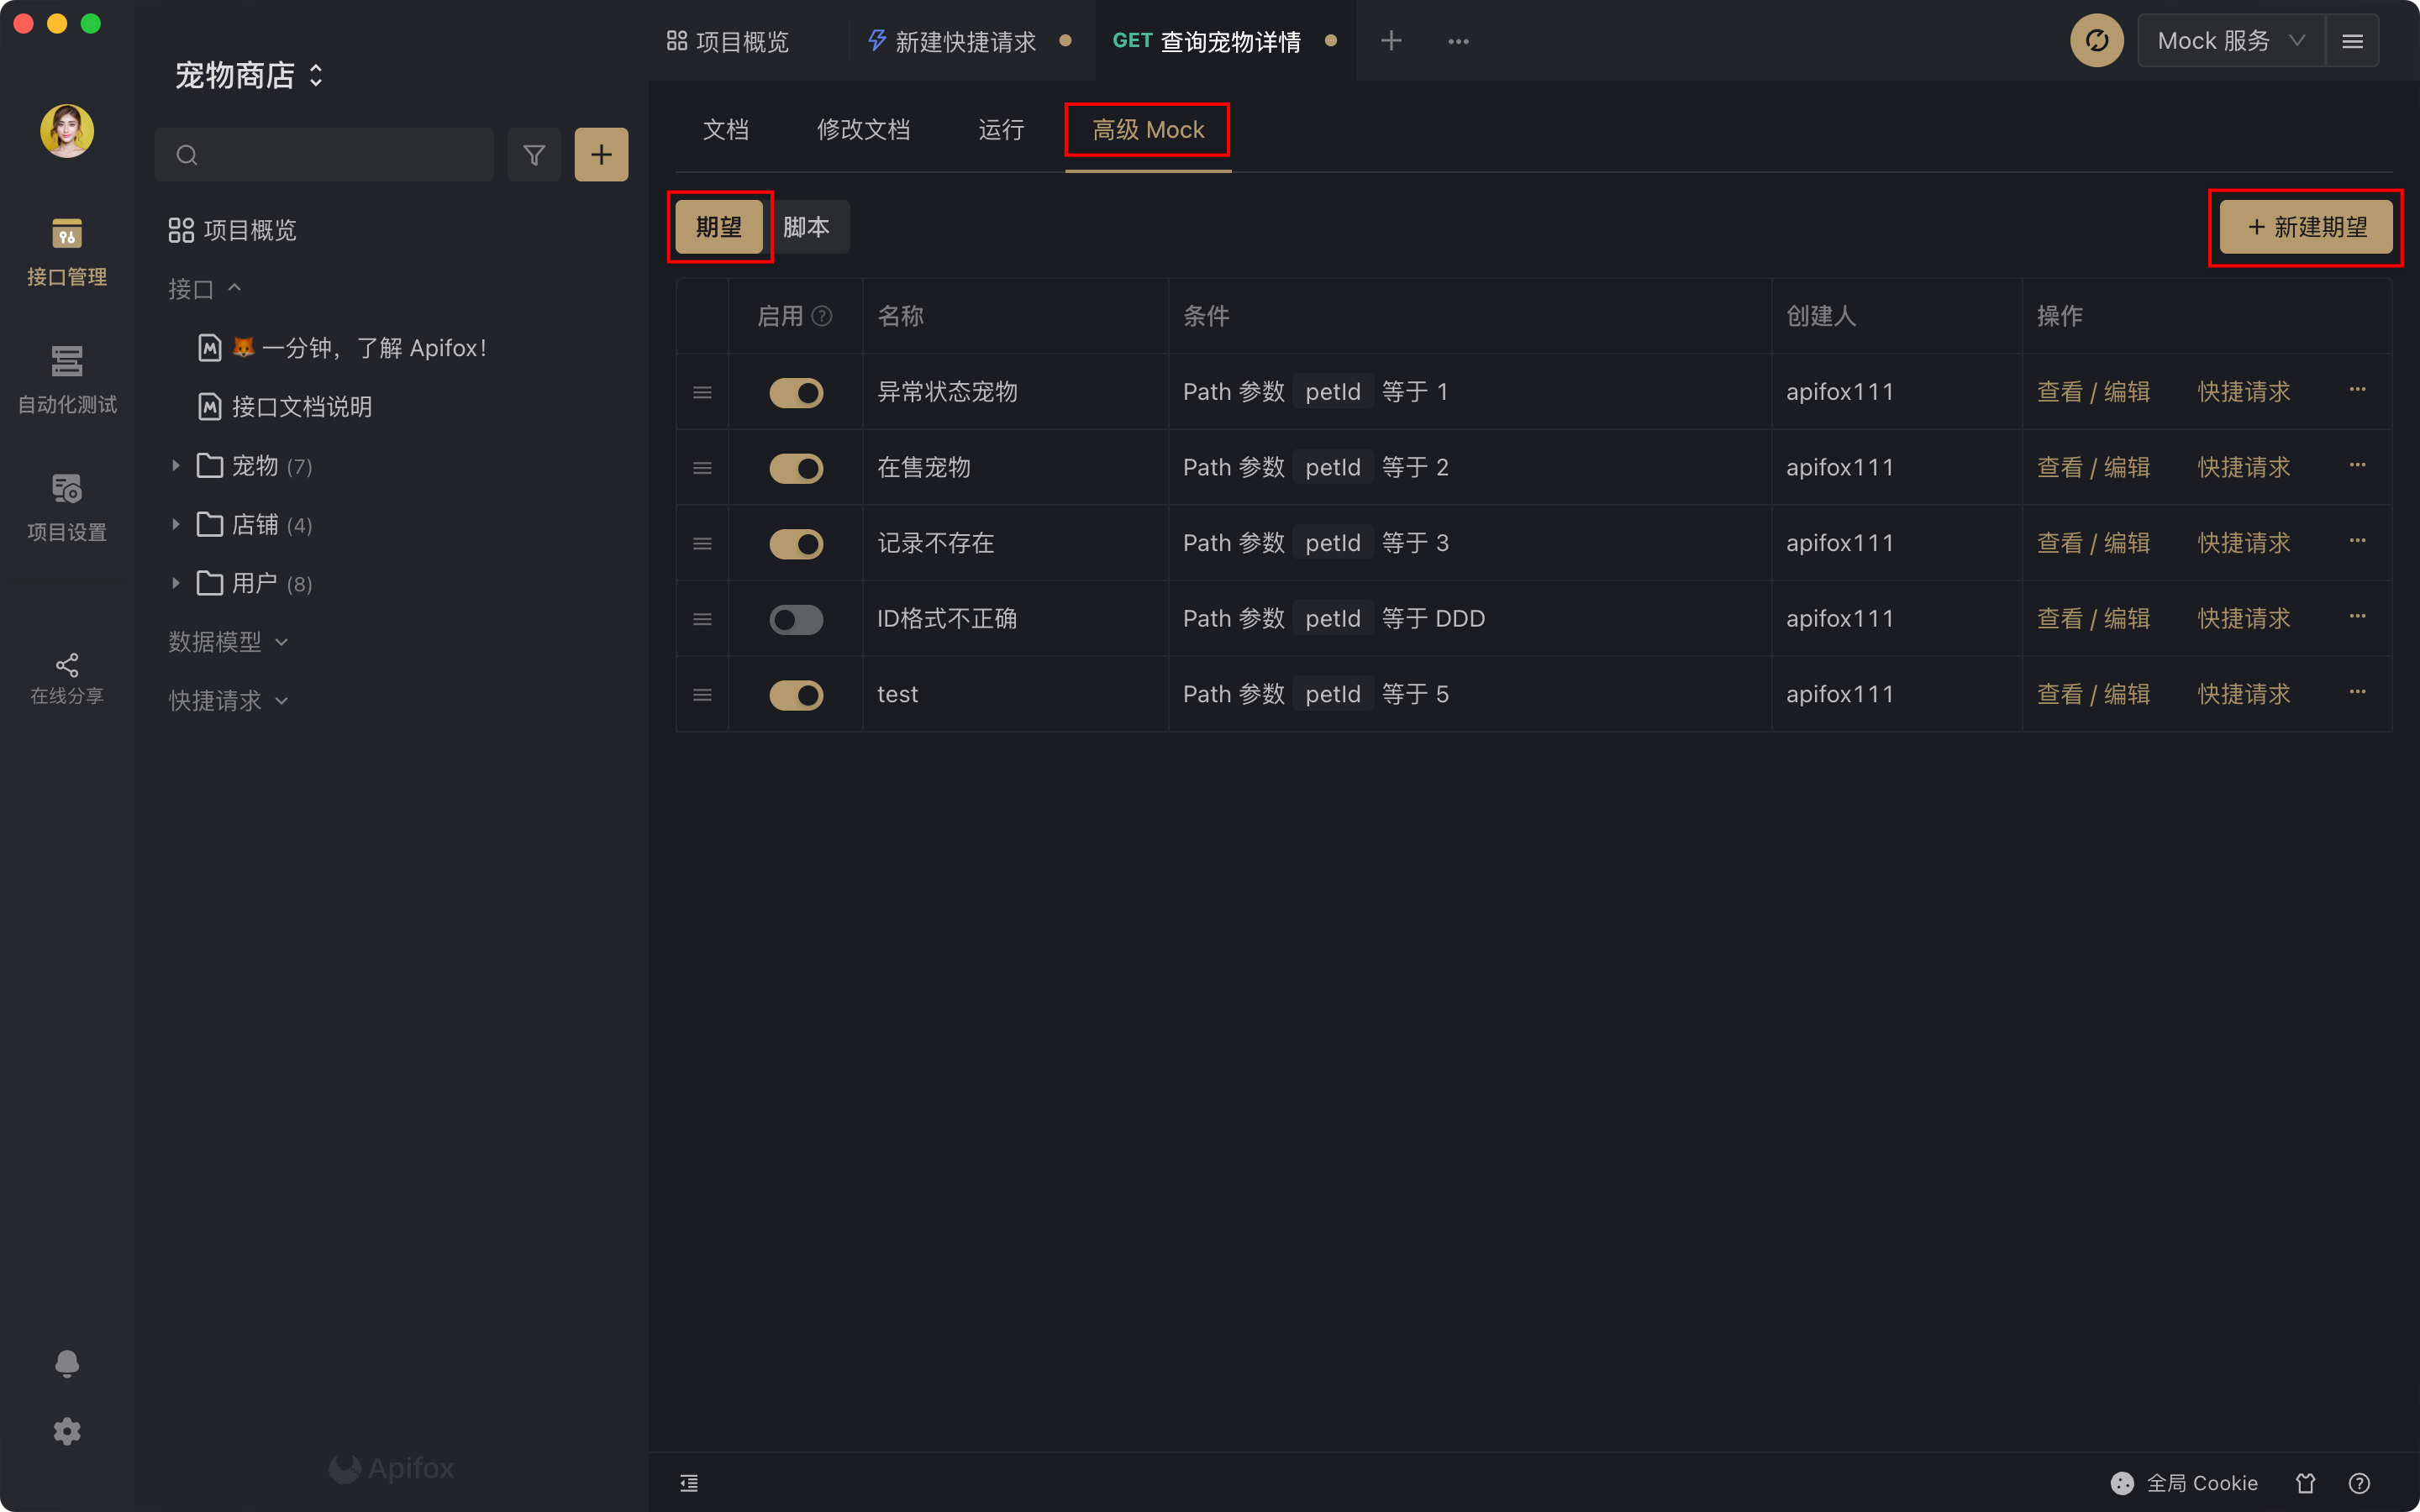The width and height of the screenshot is (2420, 1512).
Task: Click the sidebar search input field
Action: [x=340, y=155]
